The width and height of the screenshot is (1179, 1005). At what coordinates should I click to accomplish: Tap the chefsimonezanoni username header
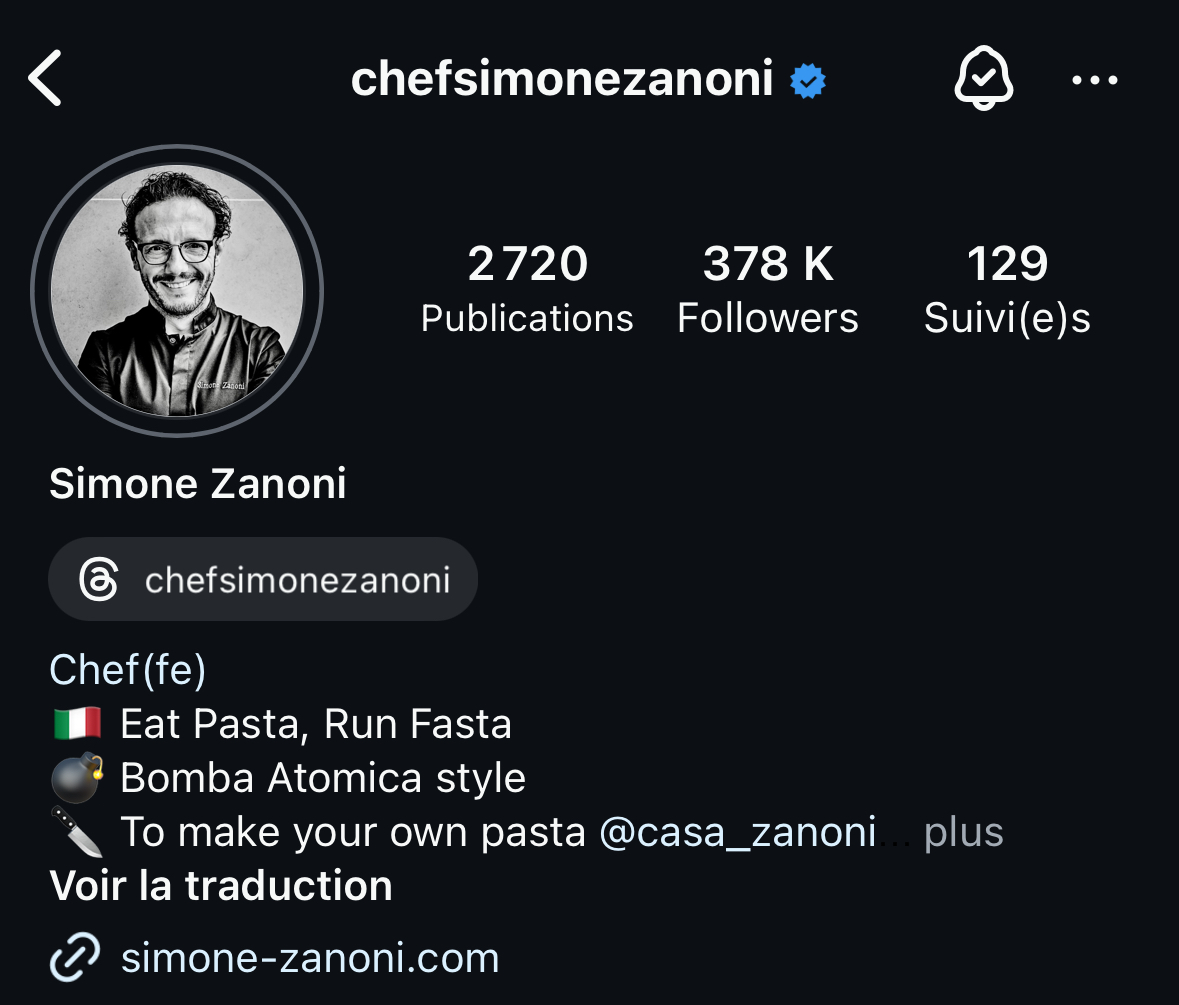click(562, 79)
